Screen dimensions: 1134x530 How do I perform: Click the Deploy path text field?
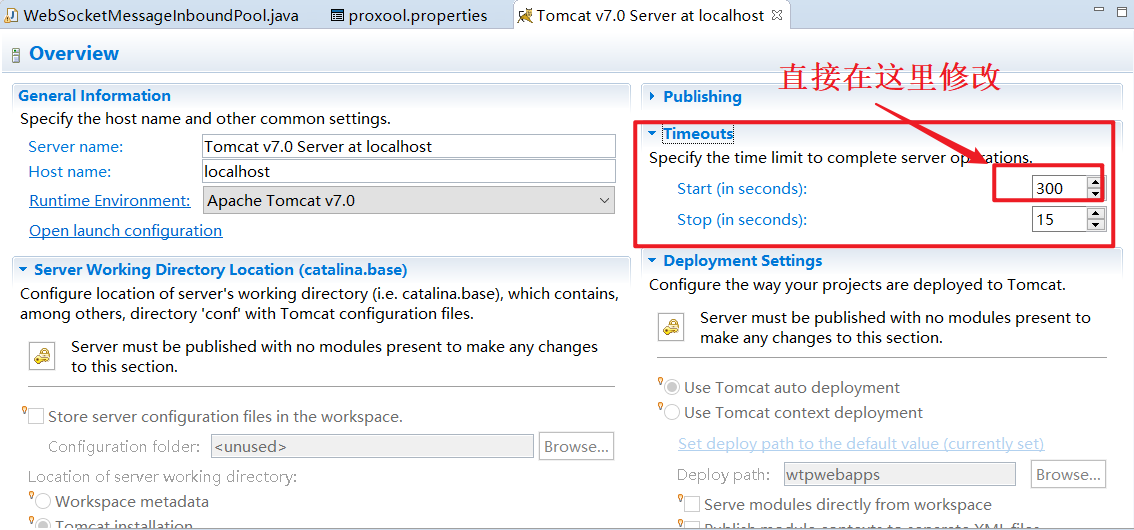click(x=900, y=474)
